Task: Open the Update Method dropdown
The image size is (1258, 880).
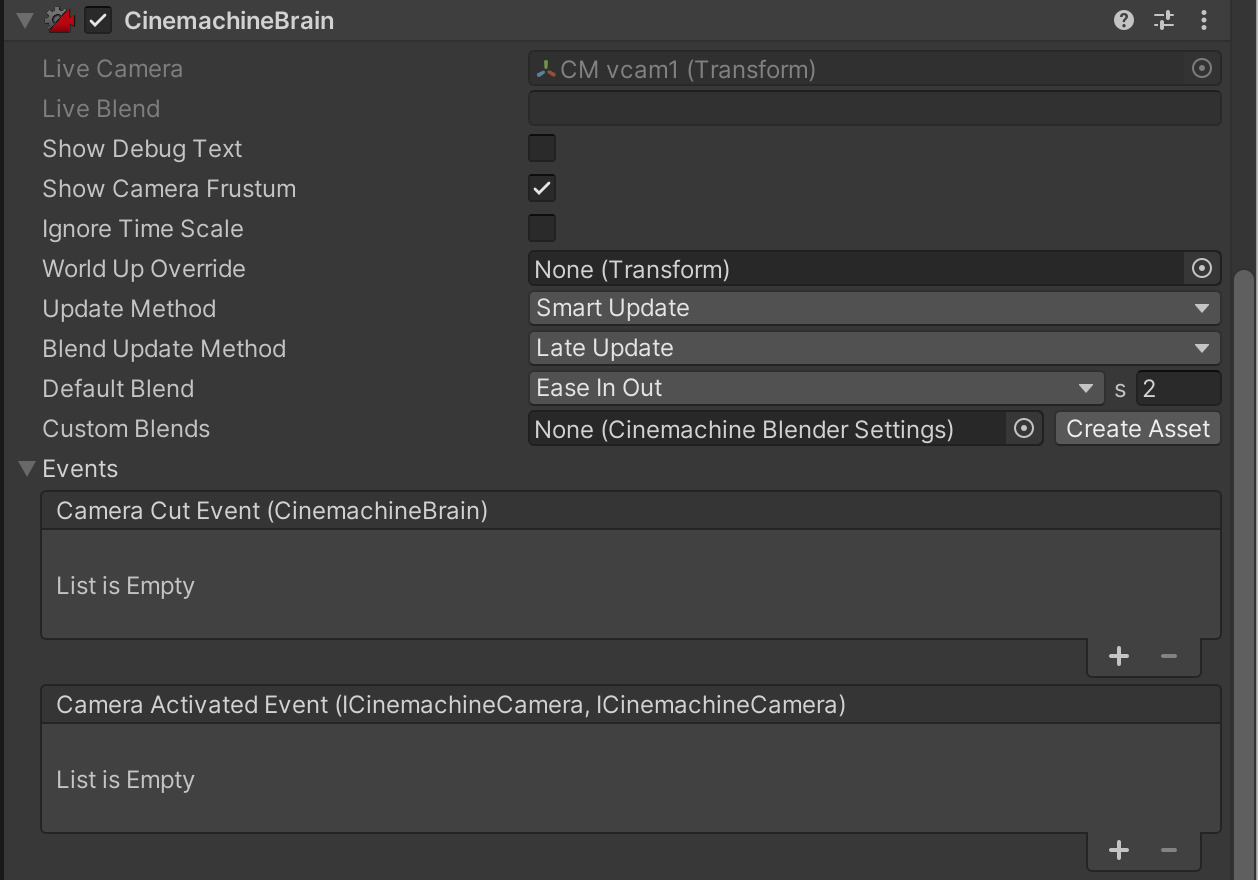Action: tap(873, 309)
